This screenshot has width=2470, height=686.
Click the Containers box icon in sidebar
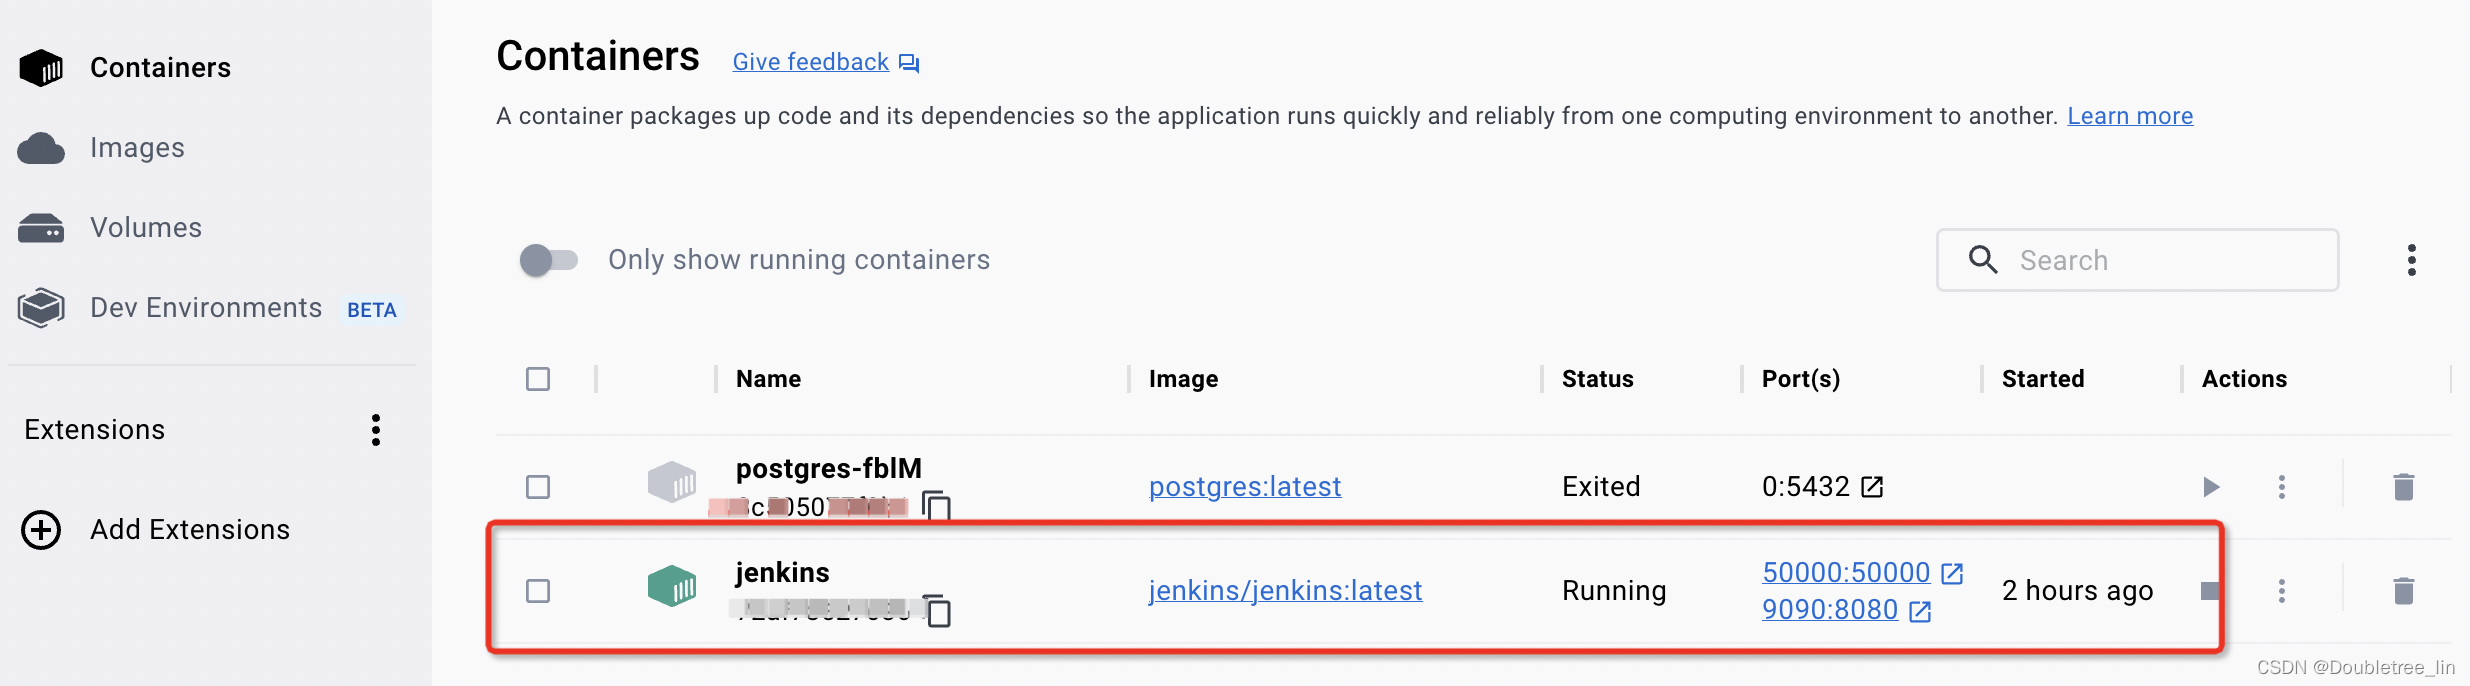click(x=42, y=68)
